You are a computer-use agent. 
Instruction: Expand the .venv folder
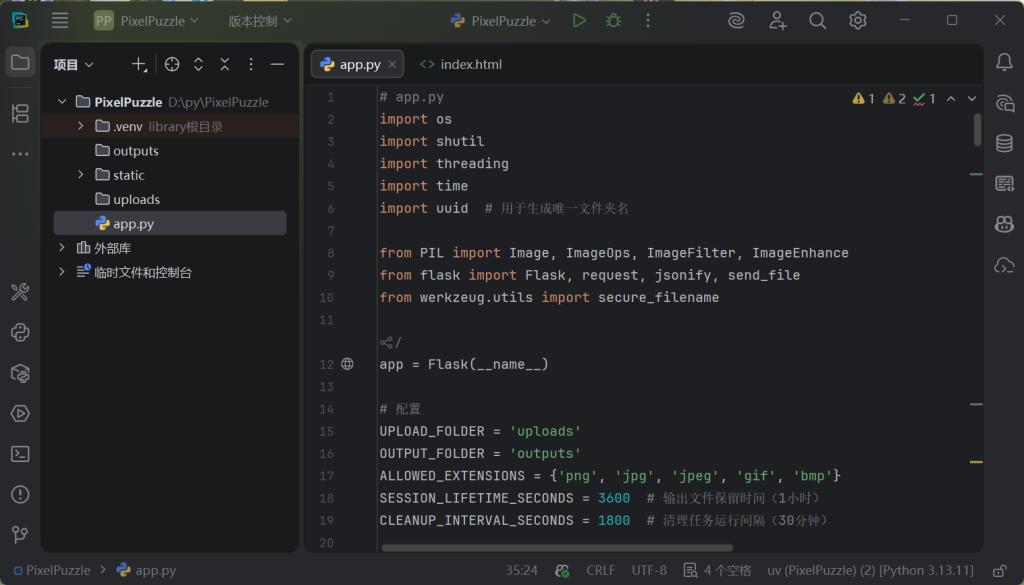(81, 126)
